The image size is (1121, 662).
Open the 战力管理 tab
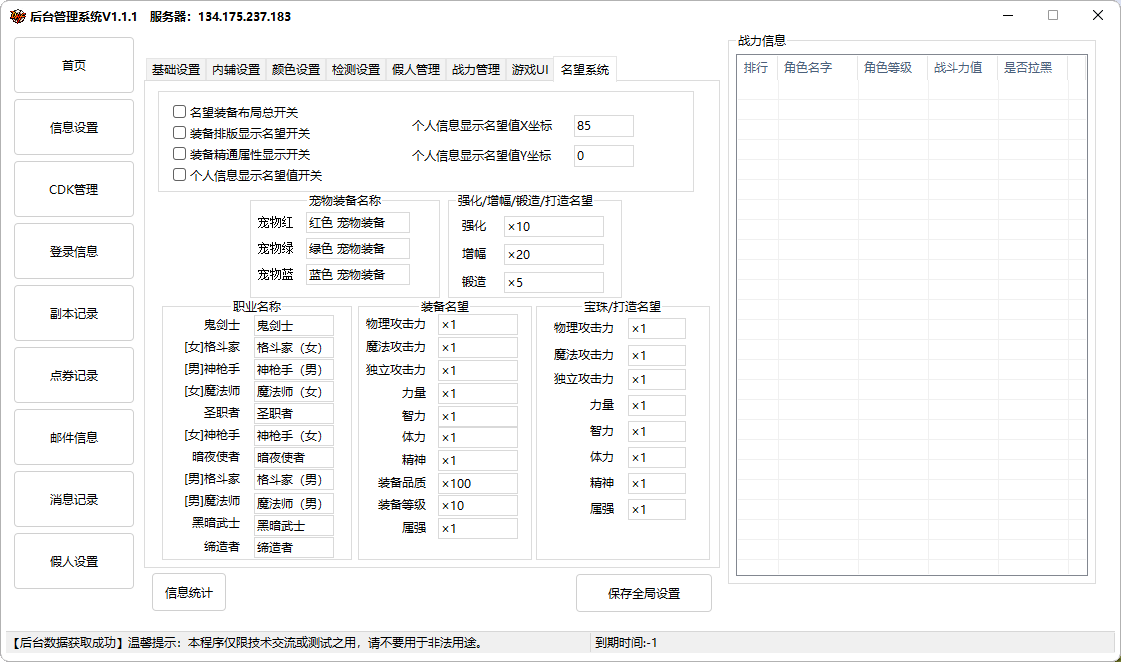click(476, 70)
